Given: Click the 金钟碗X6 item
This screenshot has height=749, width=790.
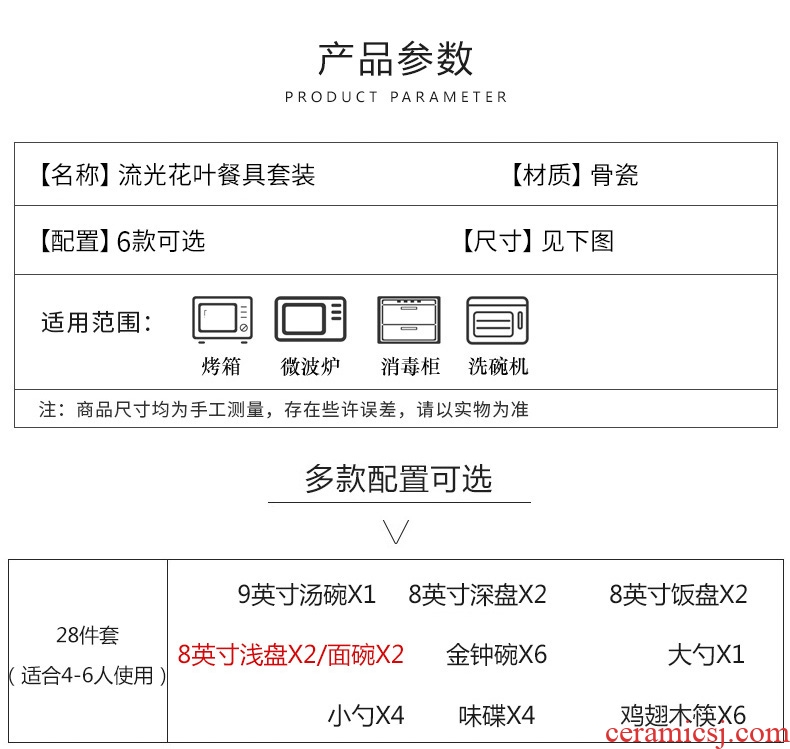Looking at the screenshot, I should pyautogui.click(x=496, y=655).
